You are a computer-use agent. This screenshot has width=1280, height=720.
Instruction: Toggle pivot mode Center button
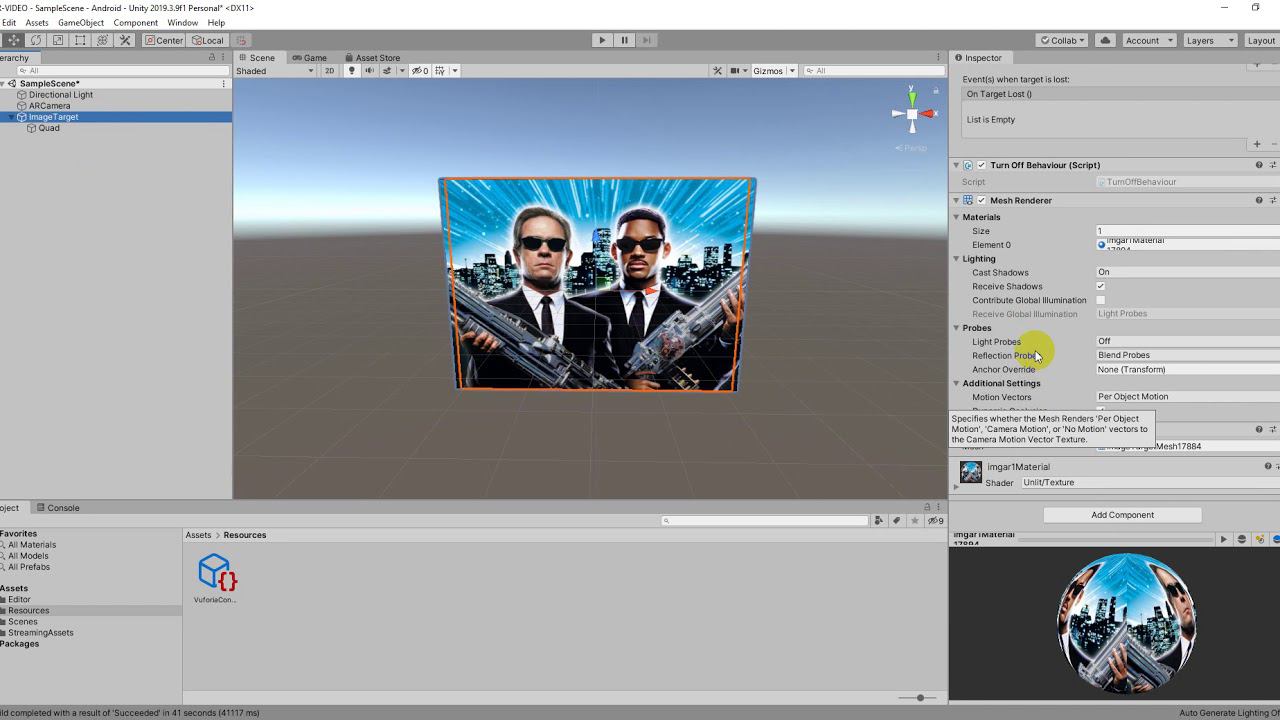click(163, 40)
